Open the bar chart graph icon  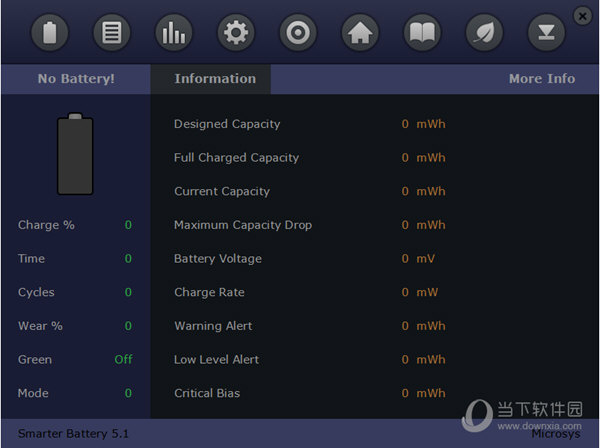173,33
